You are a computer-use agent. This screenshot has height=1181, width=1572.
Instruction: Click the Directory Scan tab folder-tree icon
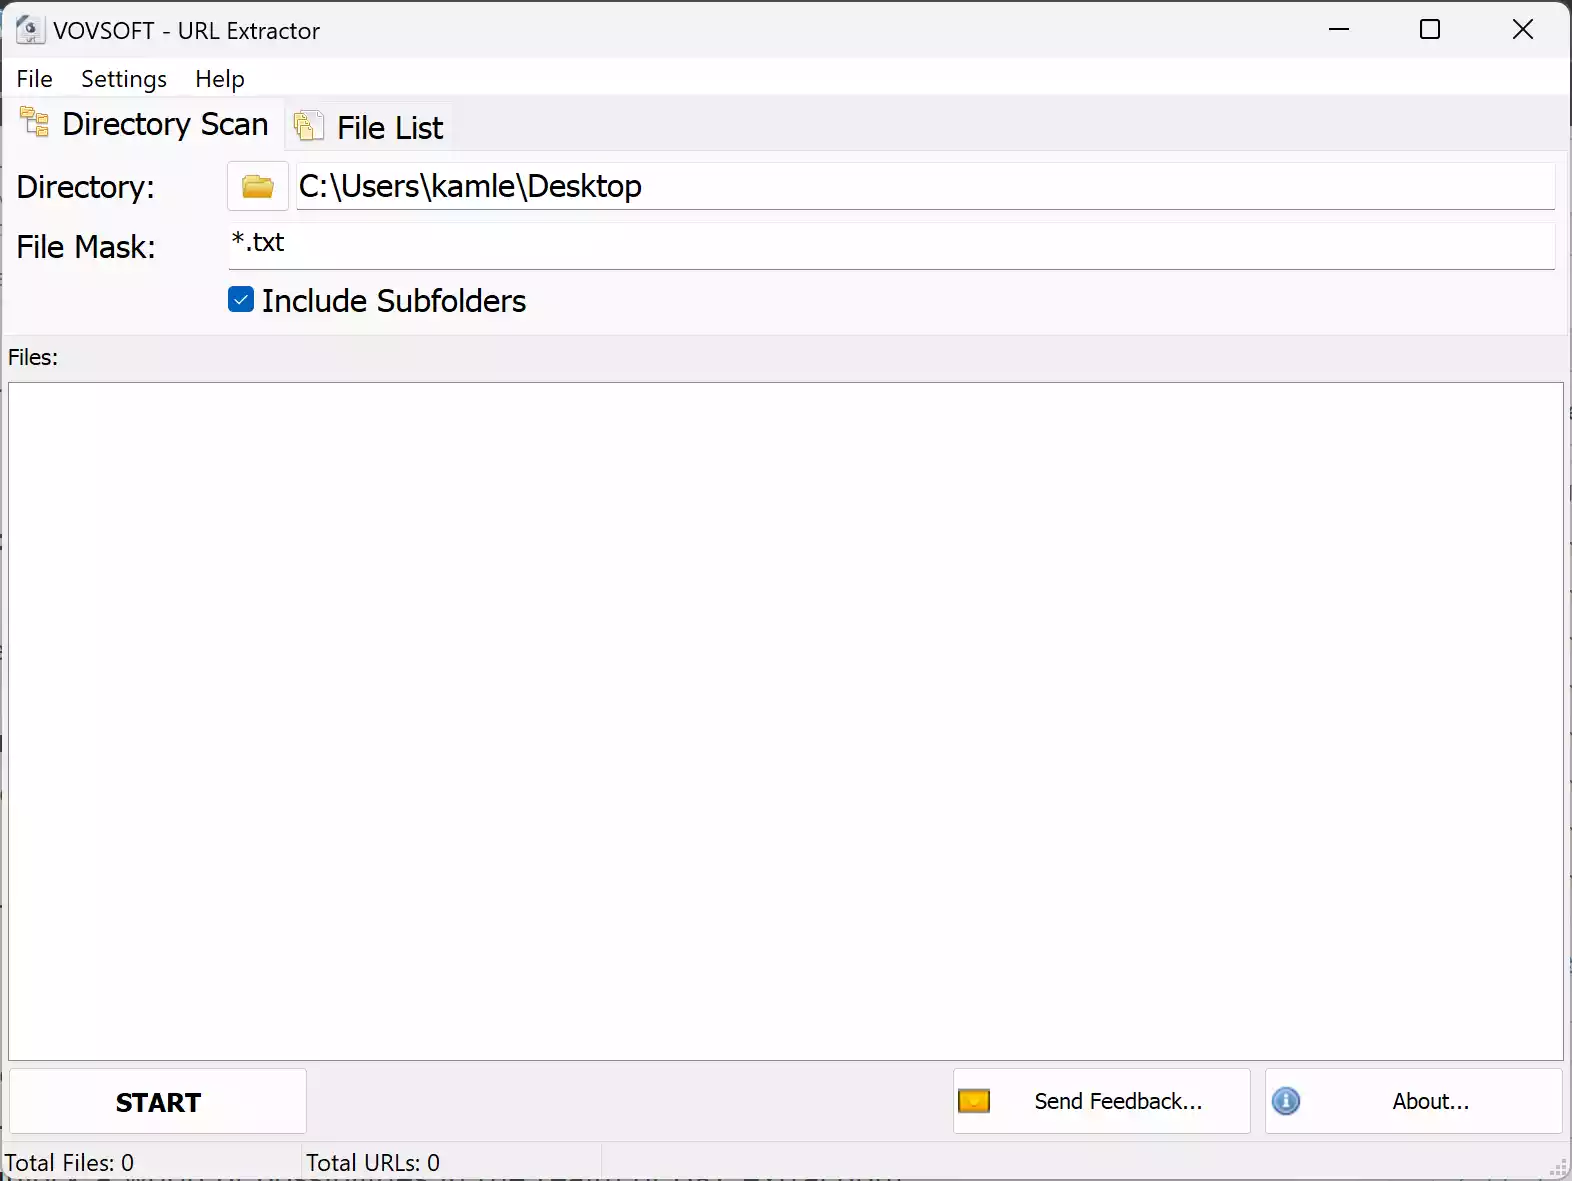point(35,122)
